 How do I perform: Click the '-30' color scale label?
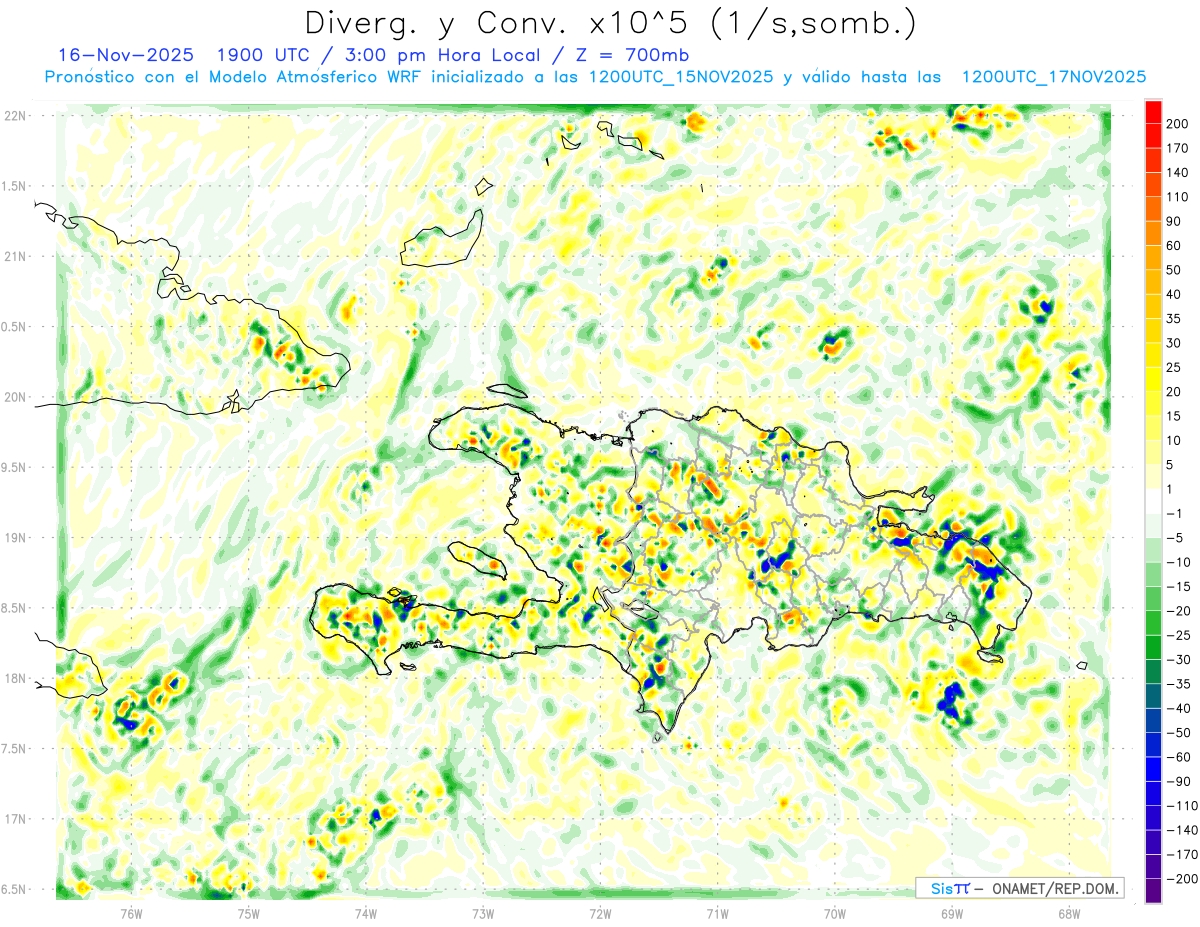1177,659
